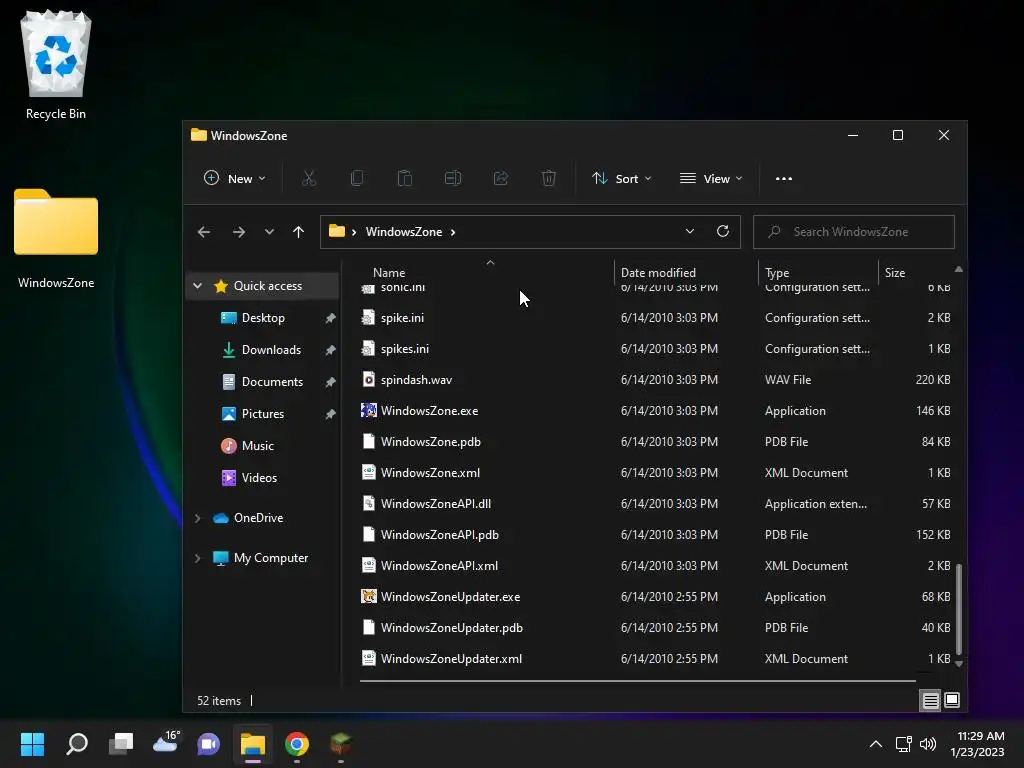Sort by the Name column header
The image size is (1024, 768).
389,273
